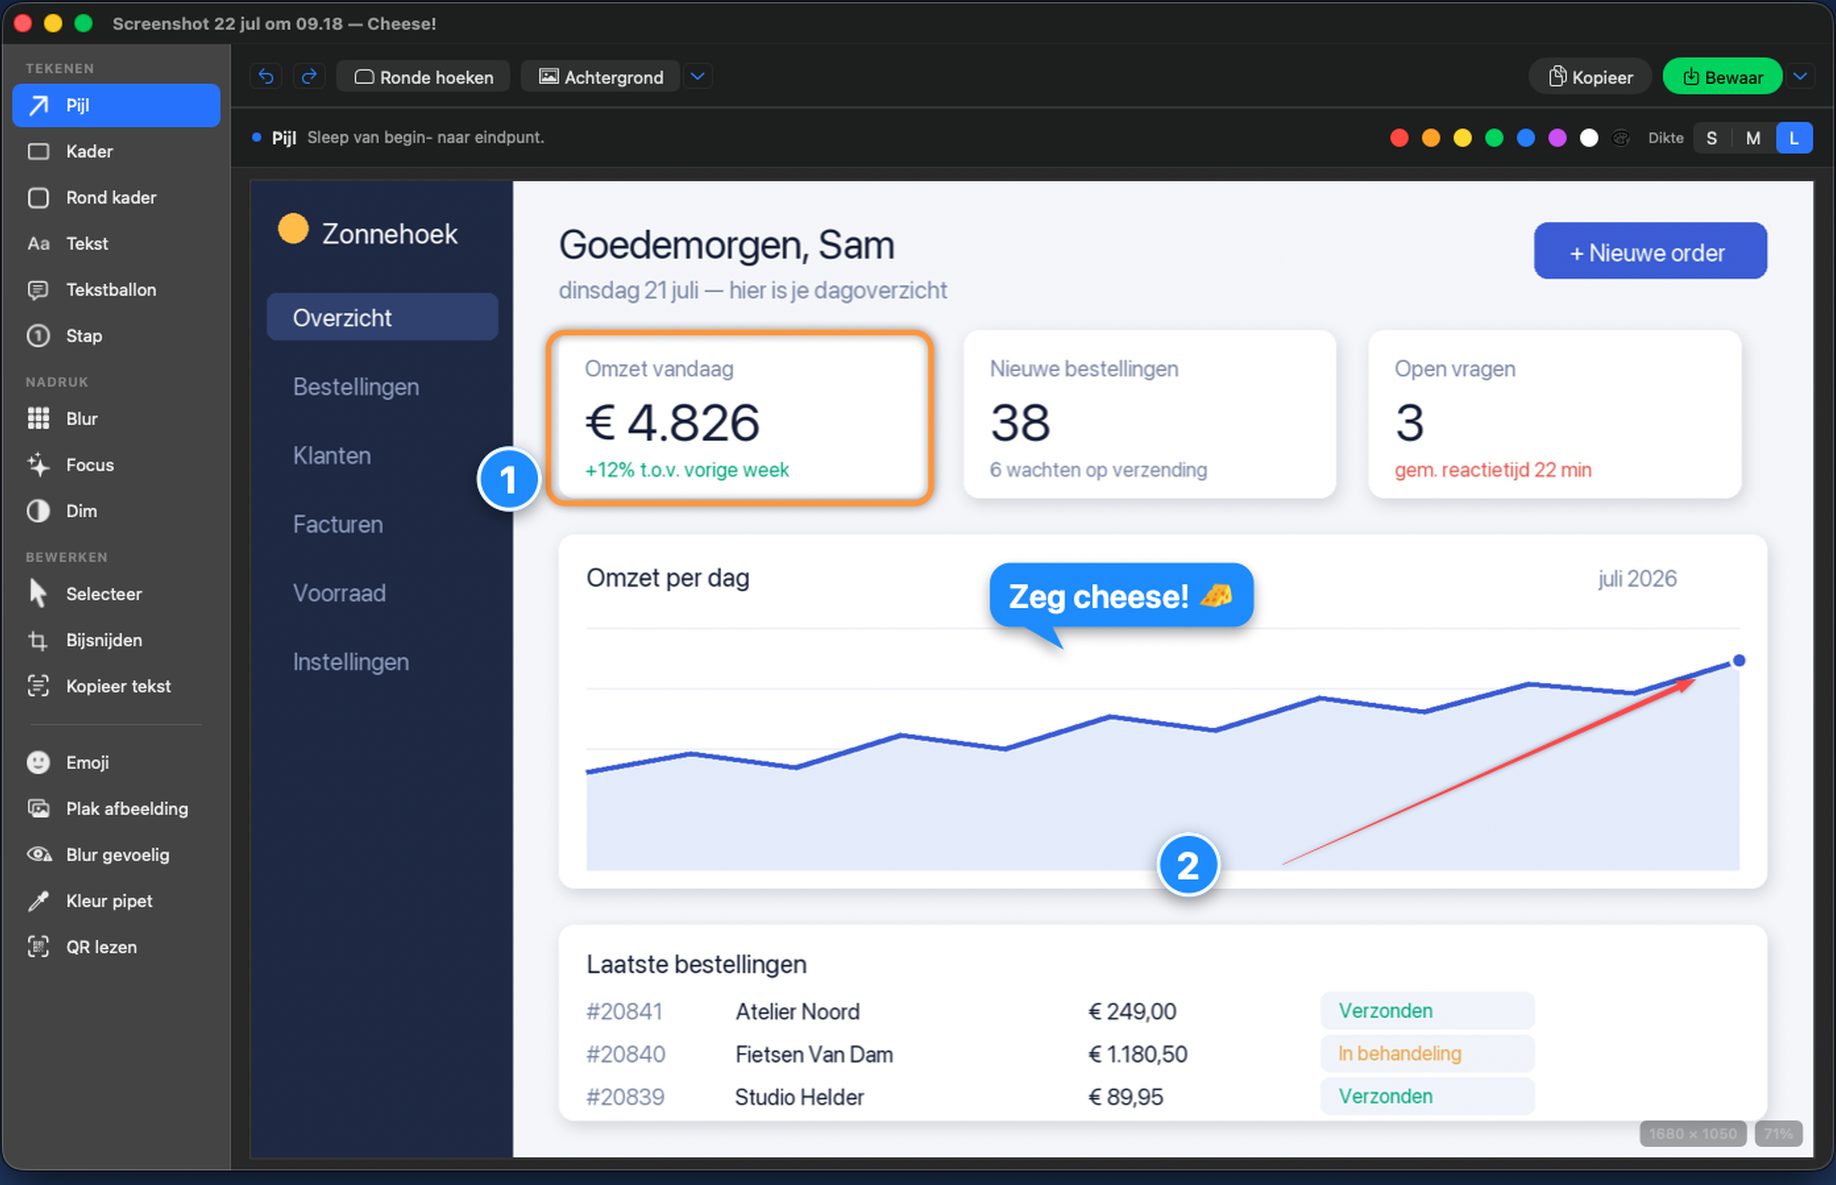Copy the image with Kopieer
This screenshot has height=1185, width=1836.
(1590, 76)
